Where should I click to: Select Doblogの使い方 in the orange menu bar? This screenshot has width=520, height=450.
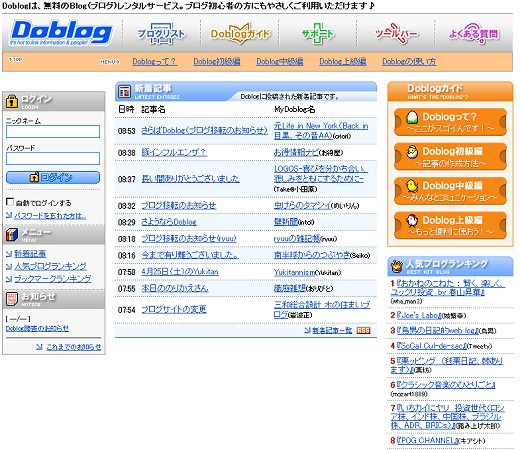click(409, 61)
